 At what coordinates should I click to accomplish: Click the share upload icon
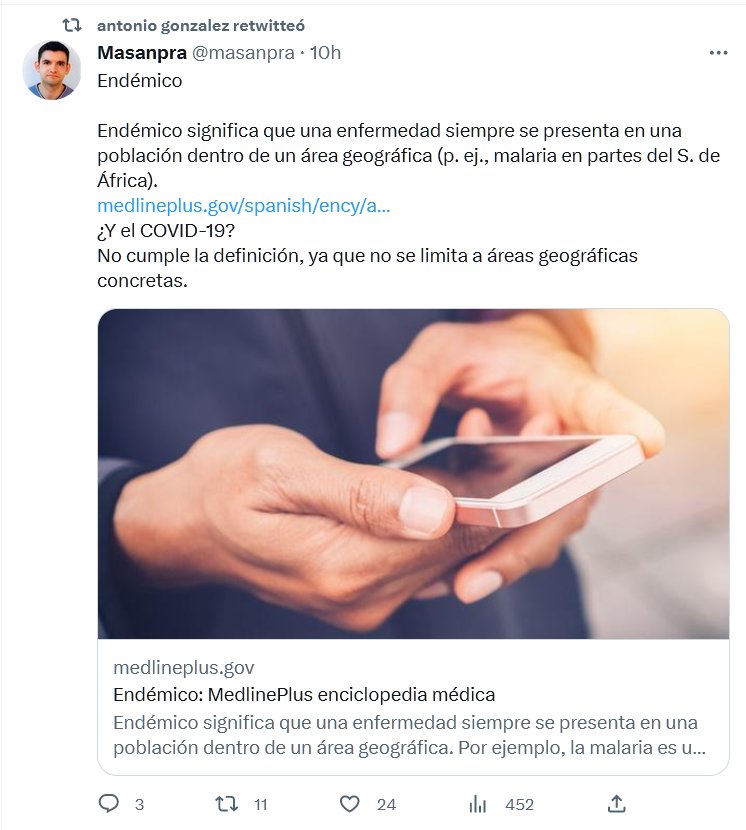click(x=617, y=804)
